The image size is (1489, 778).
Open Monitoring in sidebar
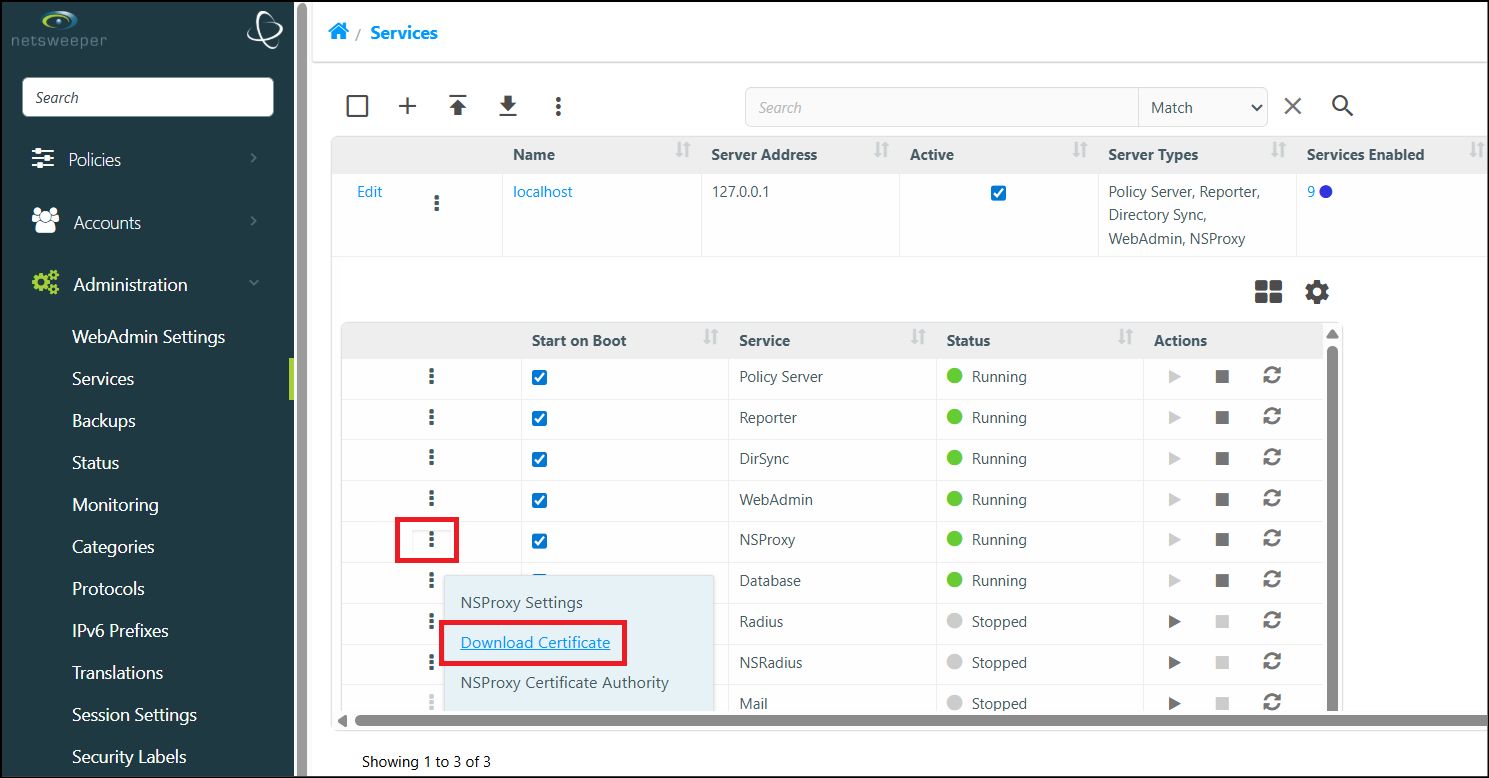click(x=115, y=504)
